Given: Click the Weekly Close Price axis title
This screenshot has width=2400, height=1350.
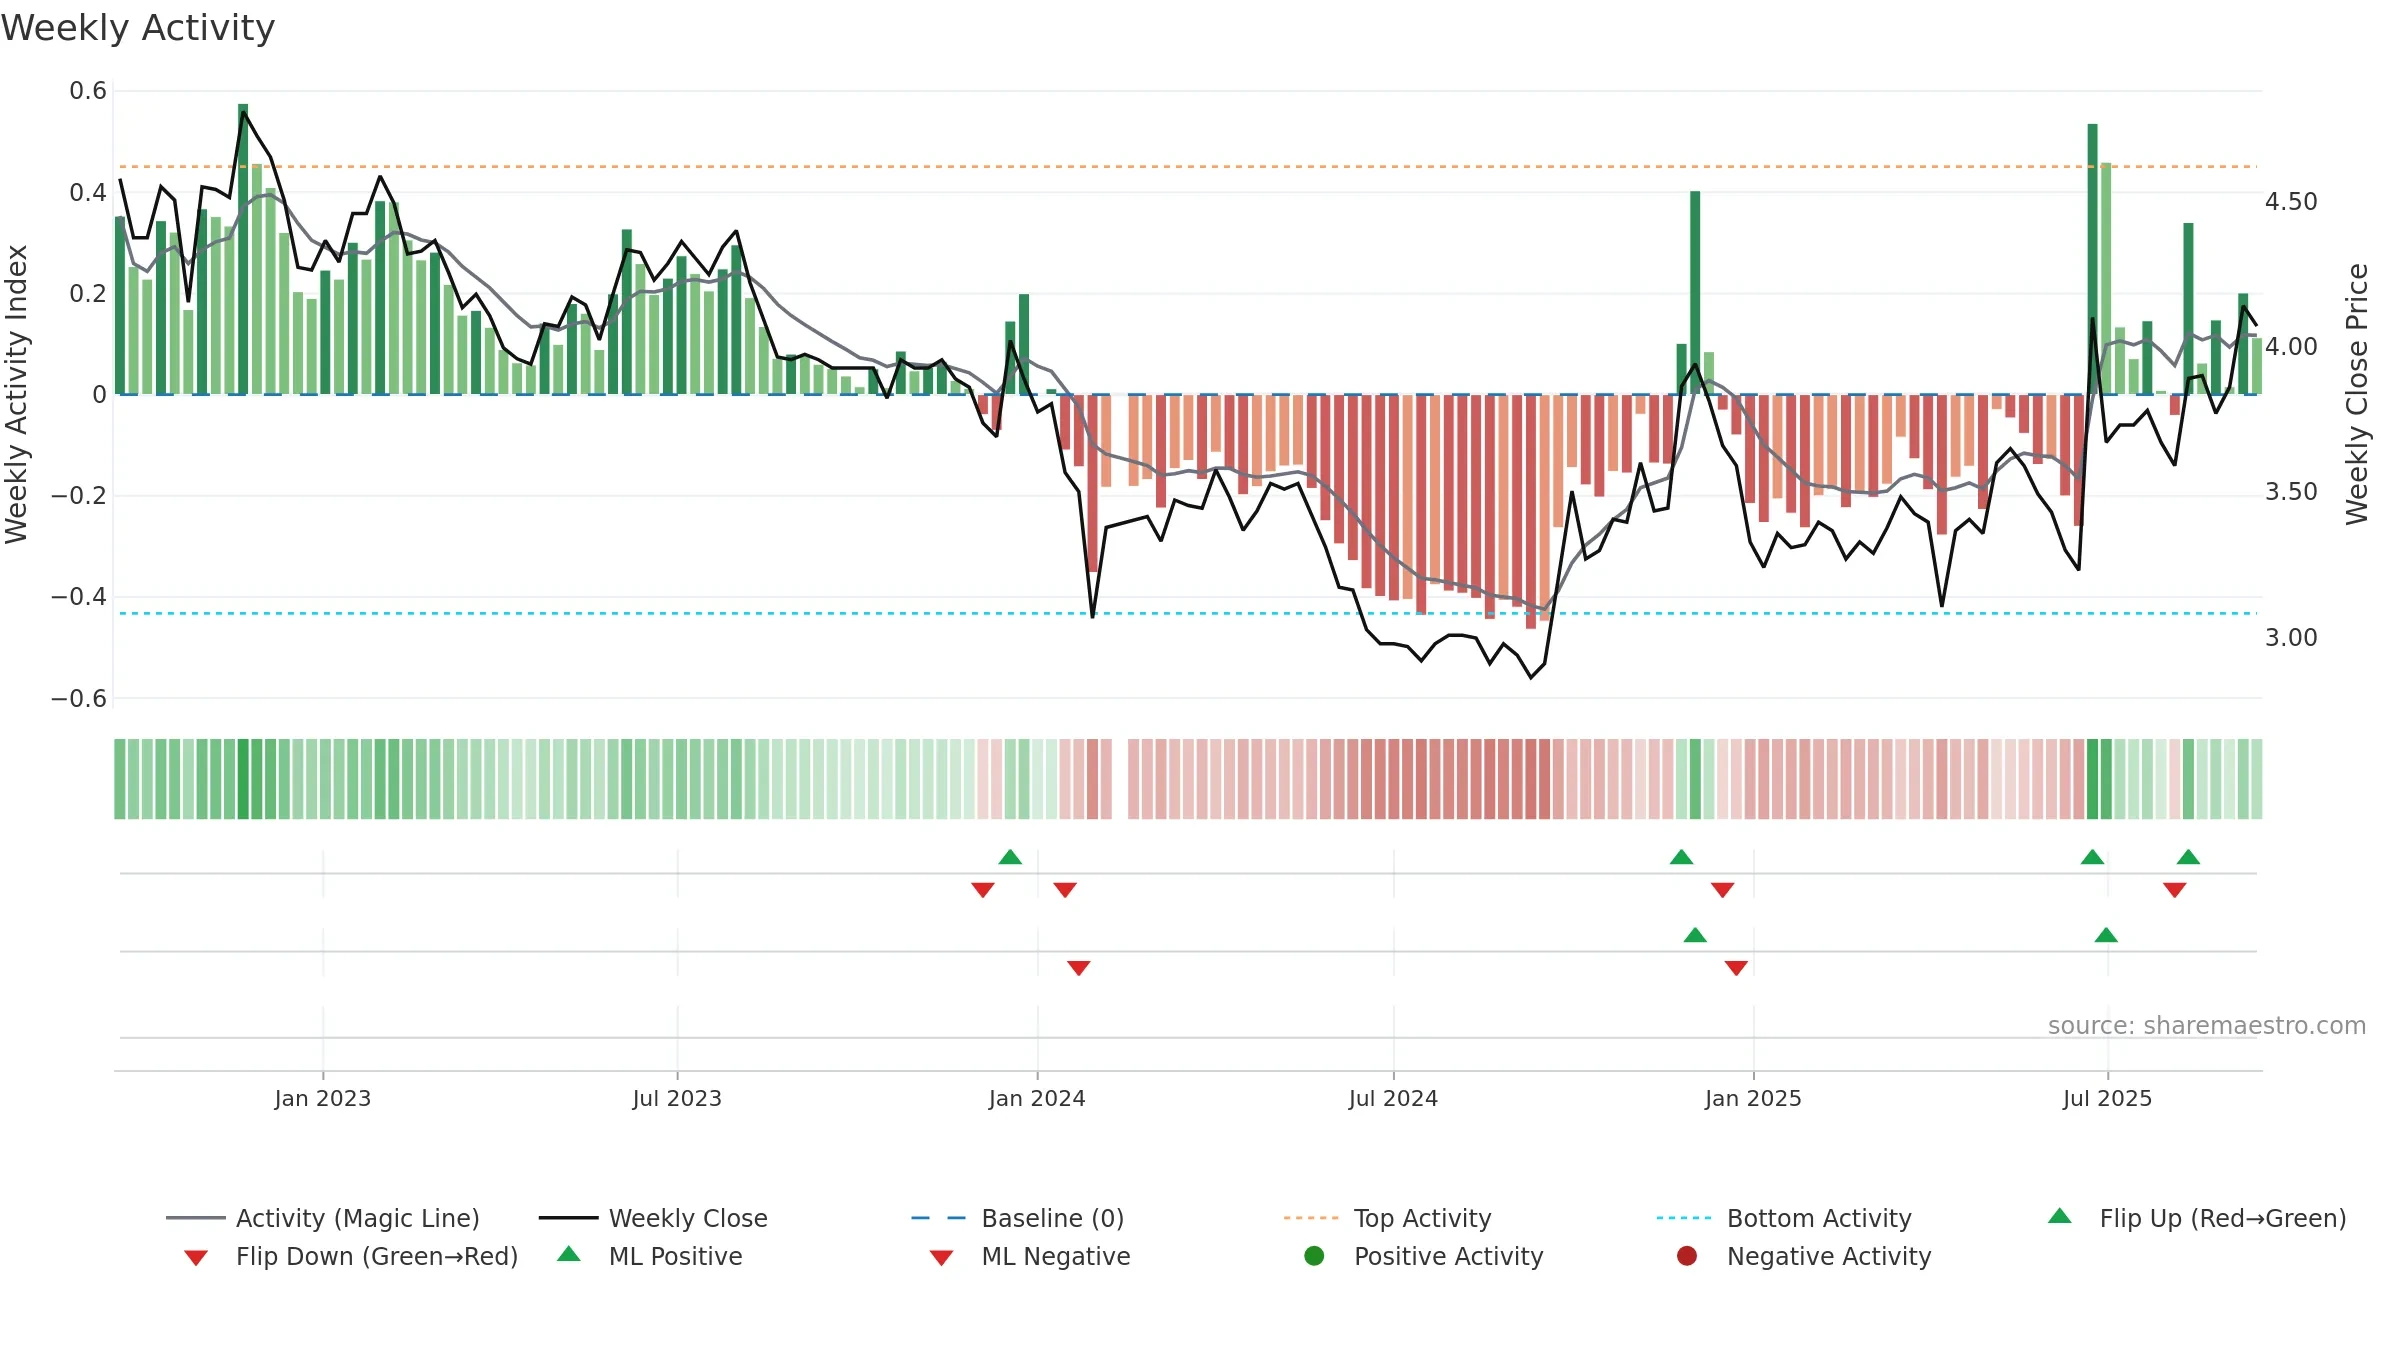Looking at the screenshot, I should click(x=2357, y=394).
